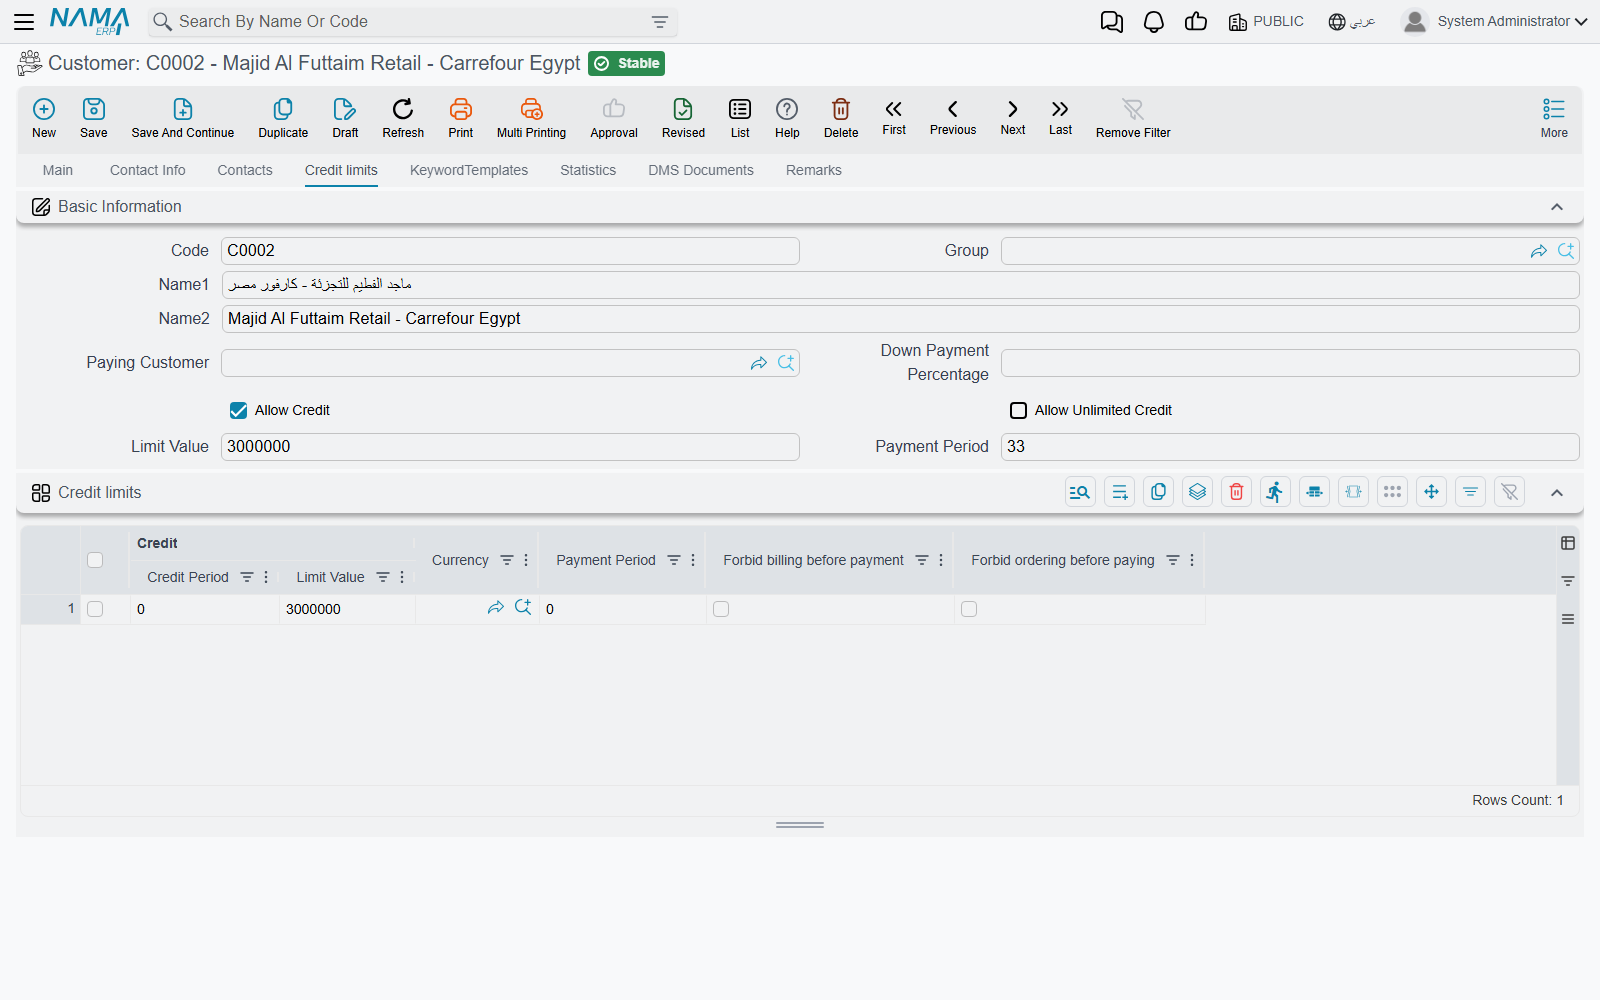Check Forbid billing before payment for row 1
Viewport: 1600px width, 1000px height.
click(721, 609)
